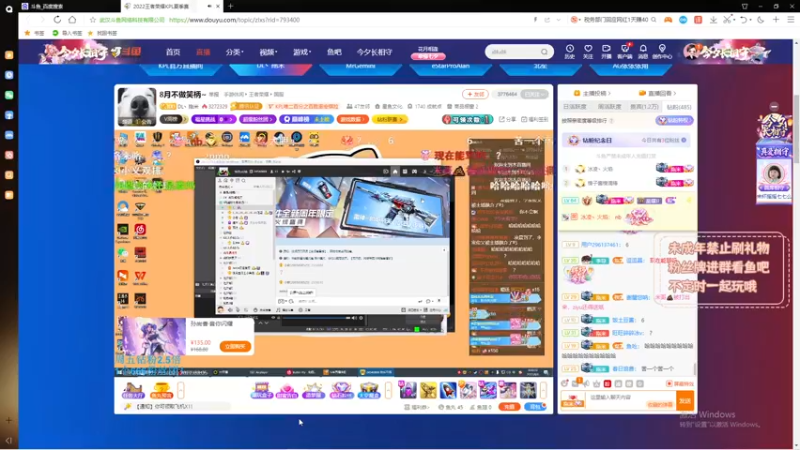Open the red packet icon in chat toolbar
The image size is (800, 450).
[x=607, y=384]
